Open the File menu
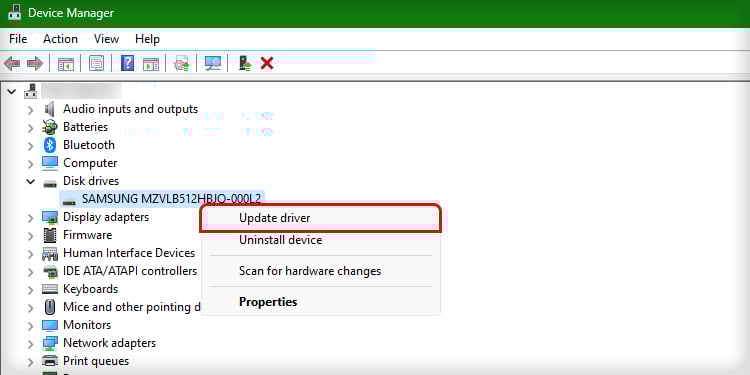Screen dimensions: 750x375 pyautogui.click(x=18, y=39)
